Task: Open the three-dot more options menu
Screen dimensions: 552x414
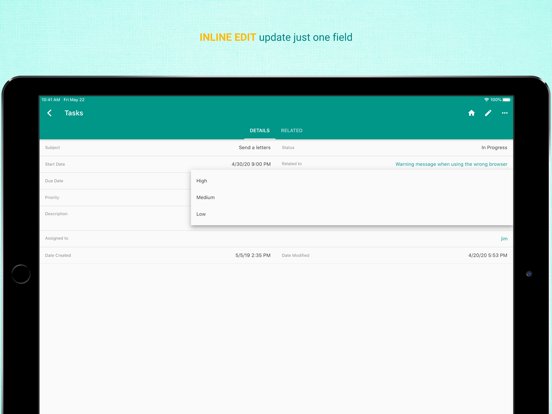Action: pos(505,113)
